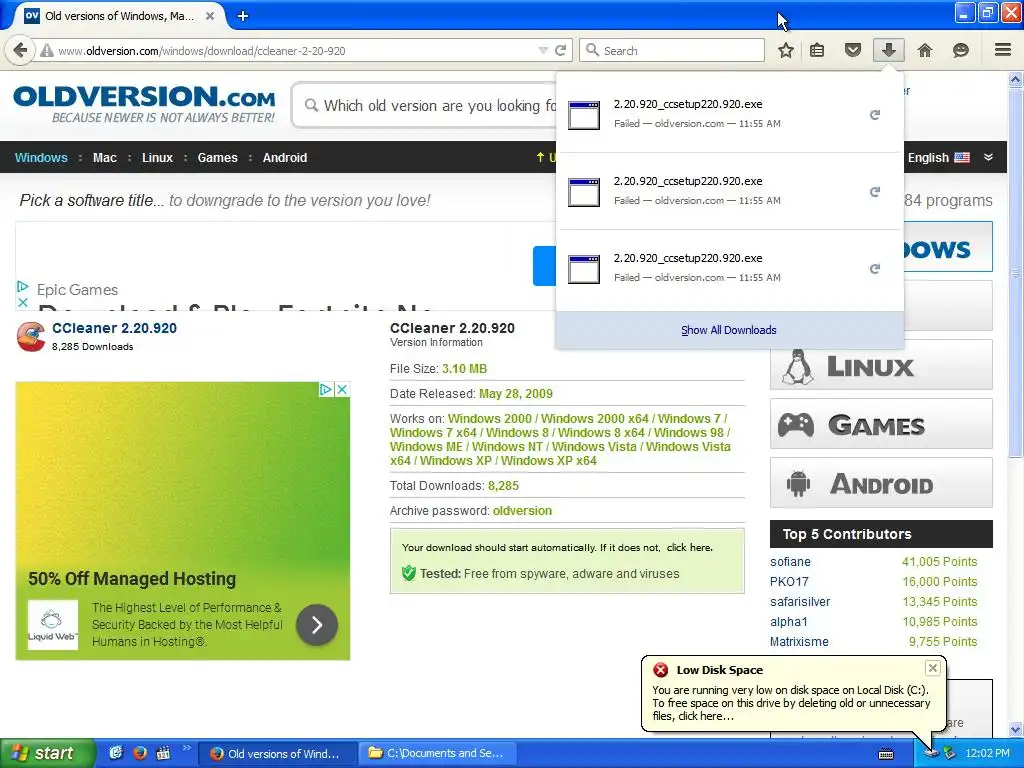Screen dimensions: 1024x768
Task: Open the Mac navigation item
Action: tap(104, 157)
